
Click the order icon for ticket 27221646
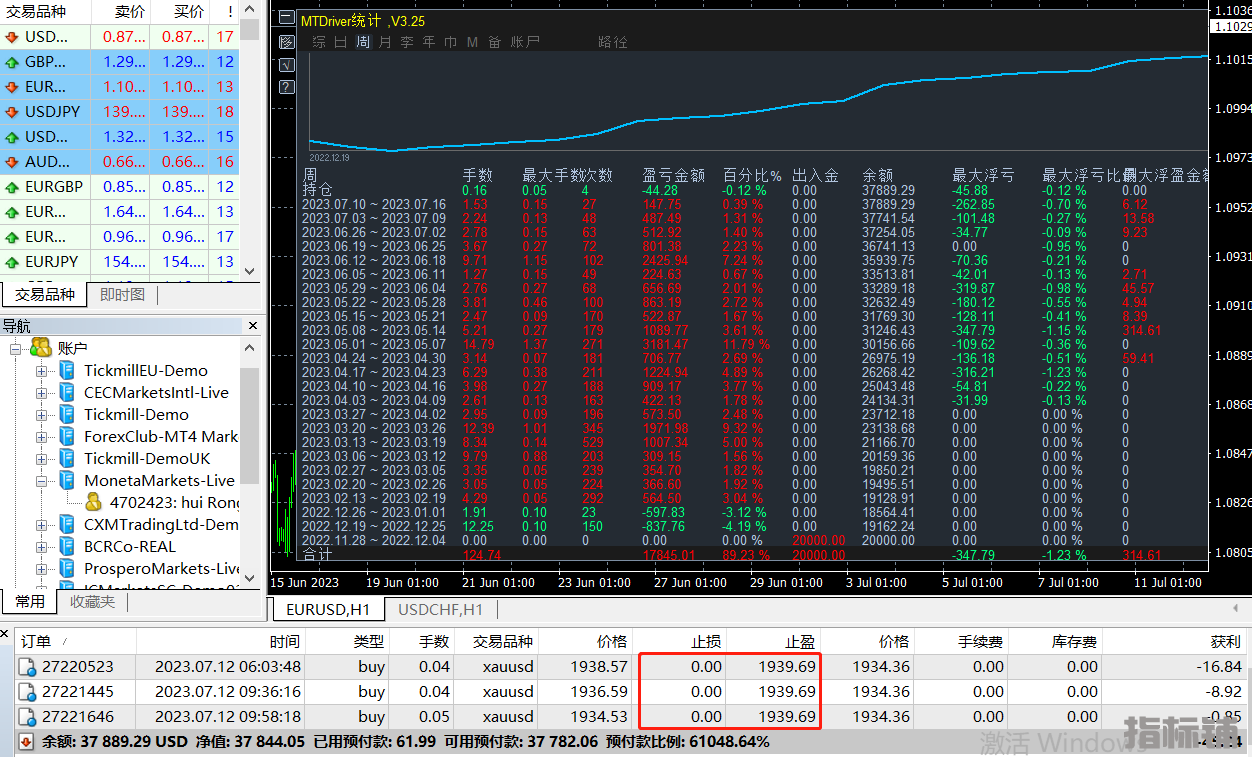28,717
